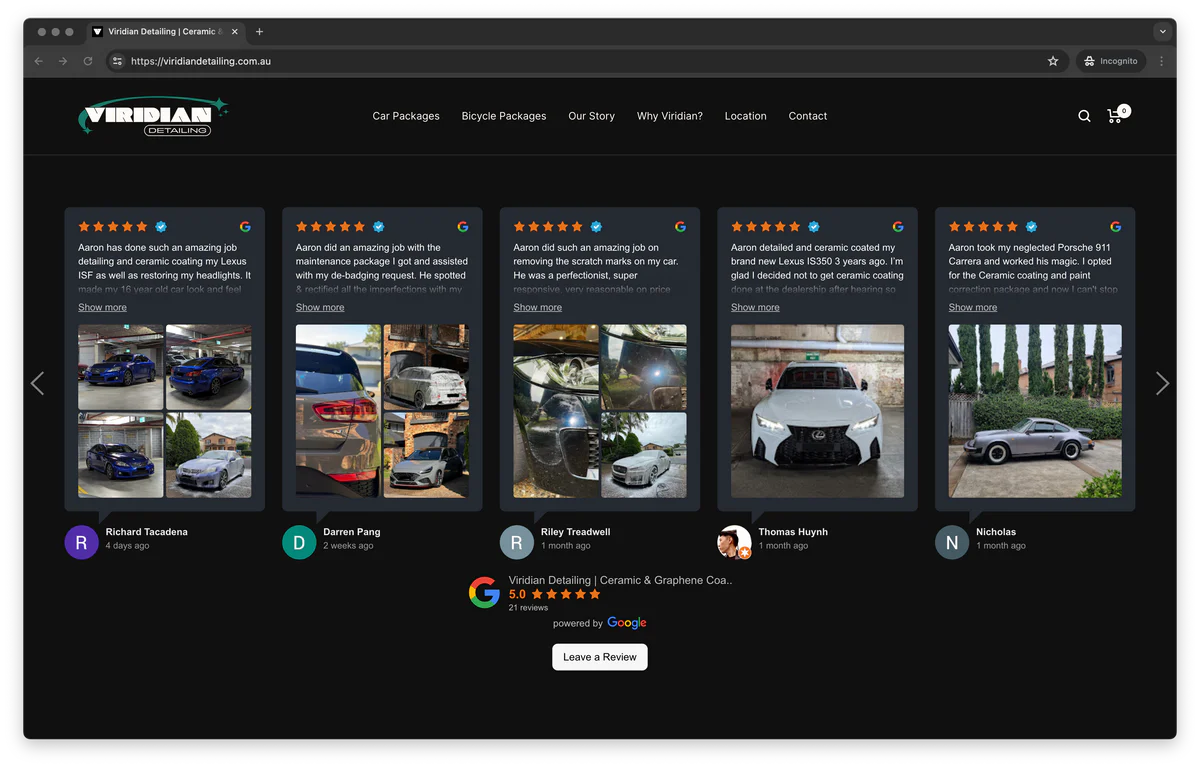The height and width of the screenshot is (768, 1200).
Task: Expand the tab search dropdown arrow
Action: coord(1162,32)
